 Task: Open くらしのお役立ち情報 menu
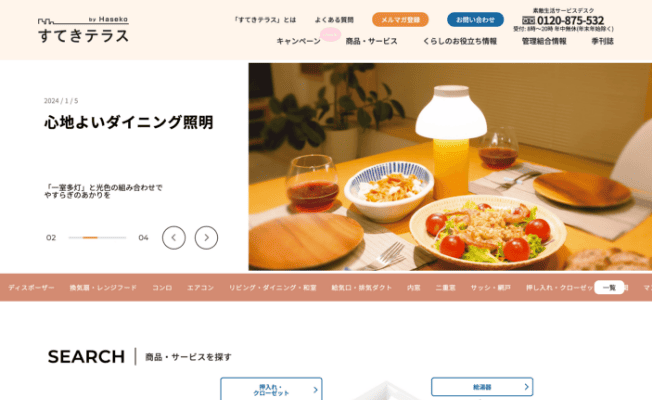(x=459, y=41)
